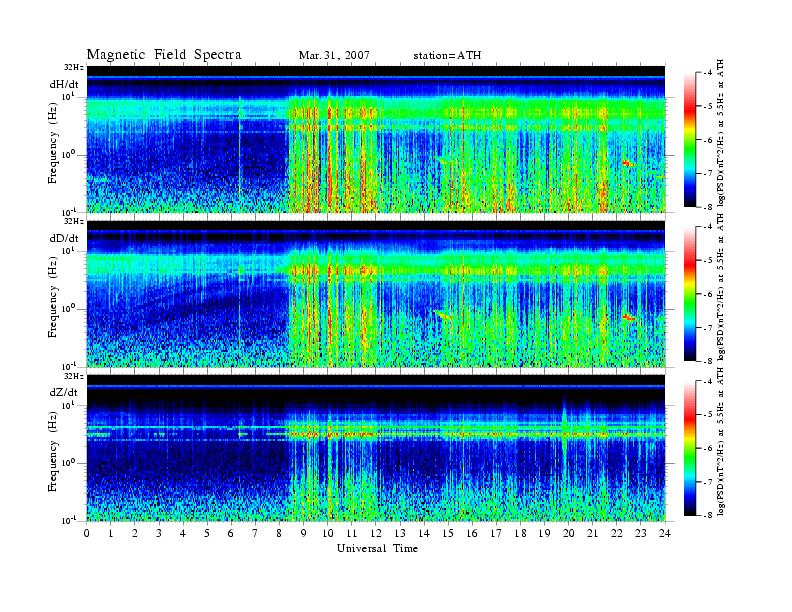792x612 pixels.
Task: Click the 'Magnetic Field Spectra' title
Action: [164, 55]
